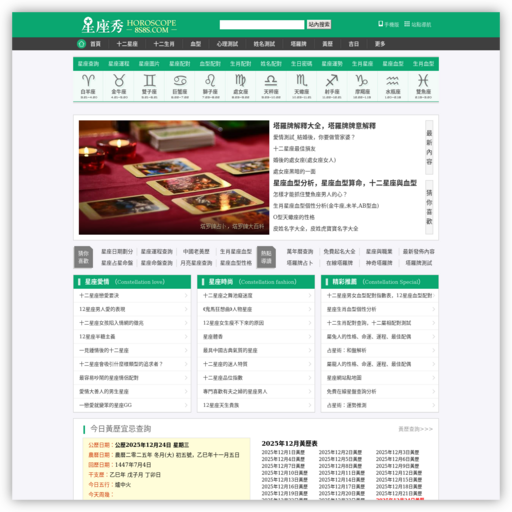The height and width of the screenshot is (512, 512).
Task: Expand arrow on 星座體香 row
Action: (310, 337)
